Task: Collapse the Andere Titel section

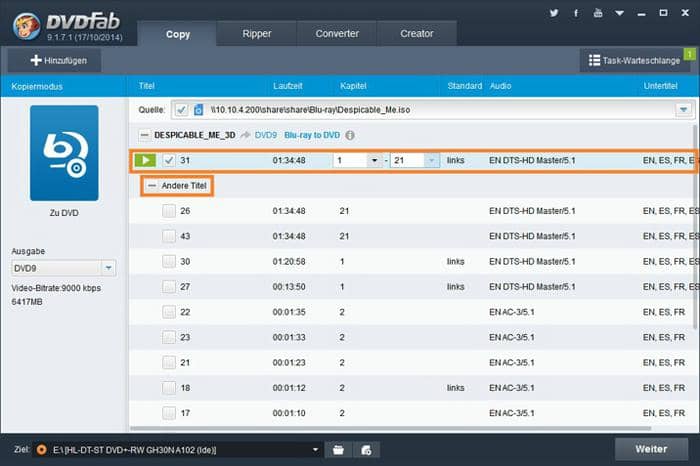Action: 152,186
